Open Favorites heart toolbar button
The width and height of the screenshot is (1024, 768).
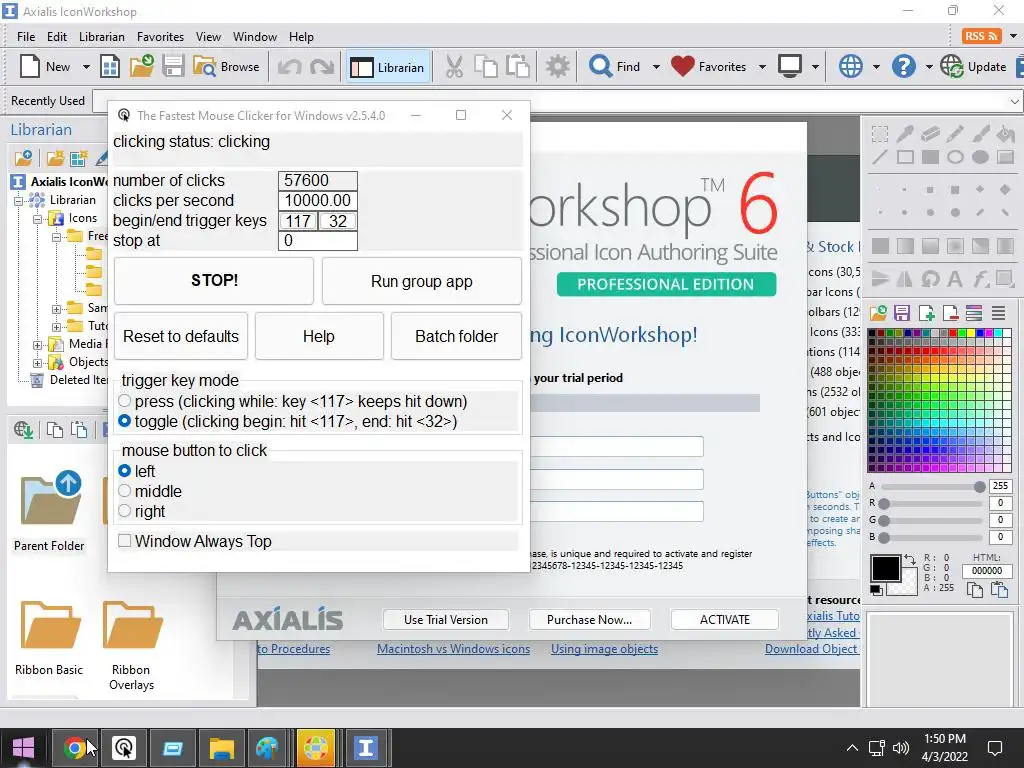[708, 67]
